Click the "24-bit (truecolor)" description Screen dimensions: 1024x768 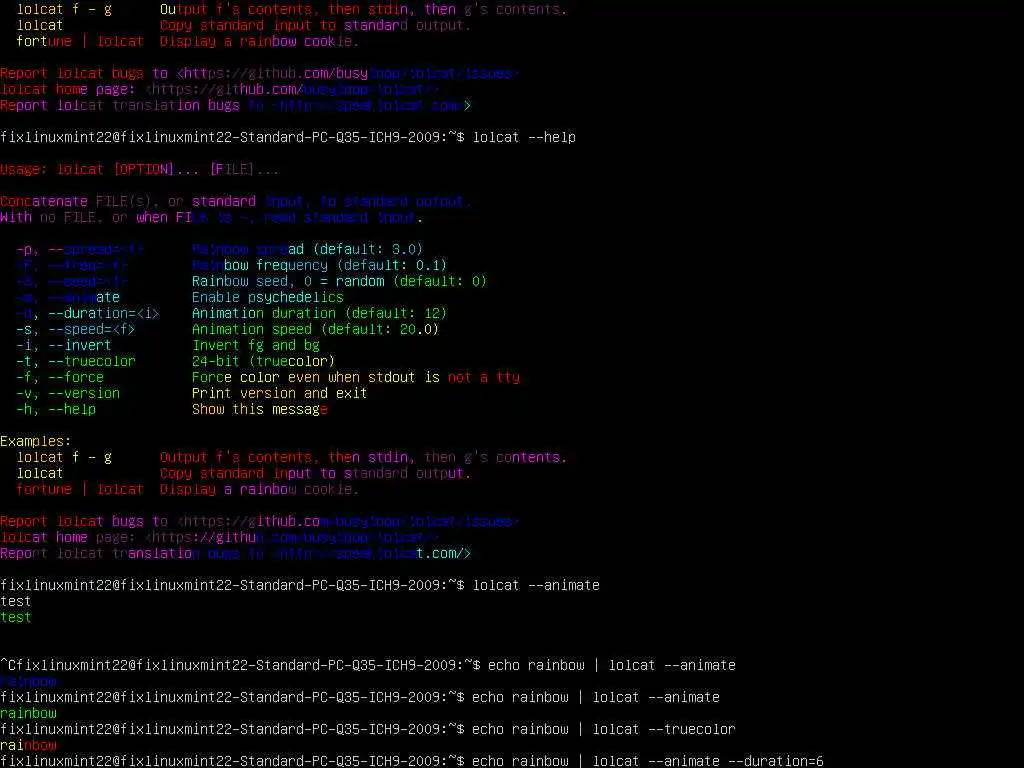point(264,361)
